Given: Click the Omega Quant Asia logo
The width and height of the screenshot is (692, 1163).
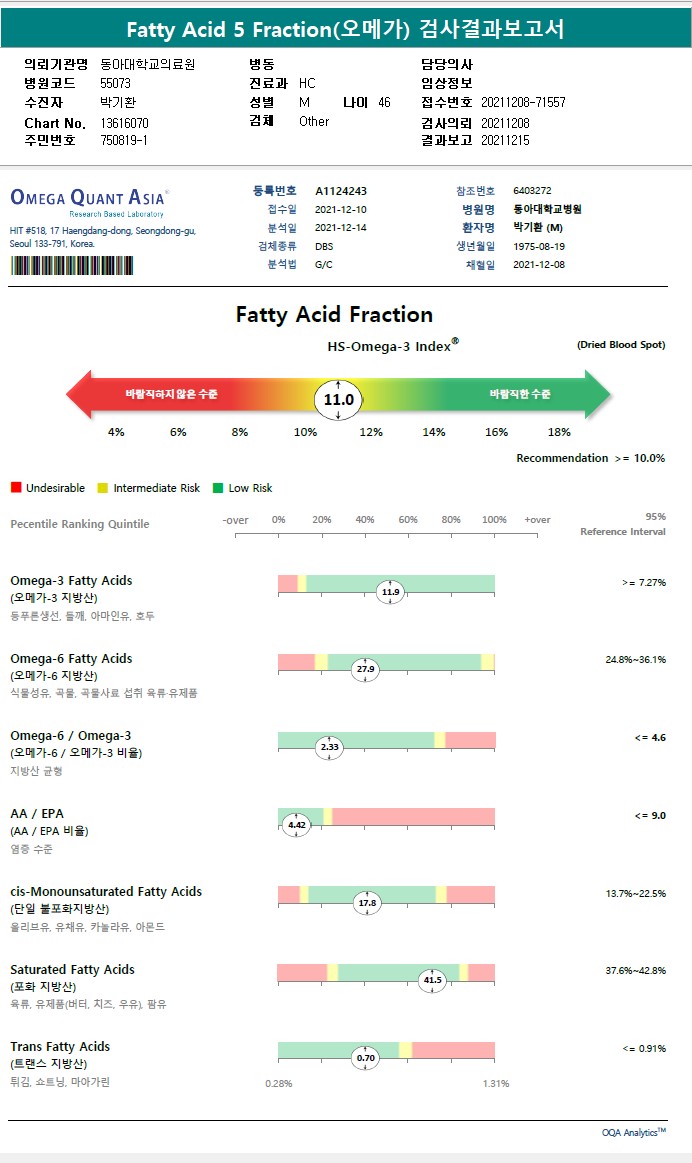Looking at the screenshot, I should click(x=89, y=198).
